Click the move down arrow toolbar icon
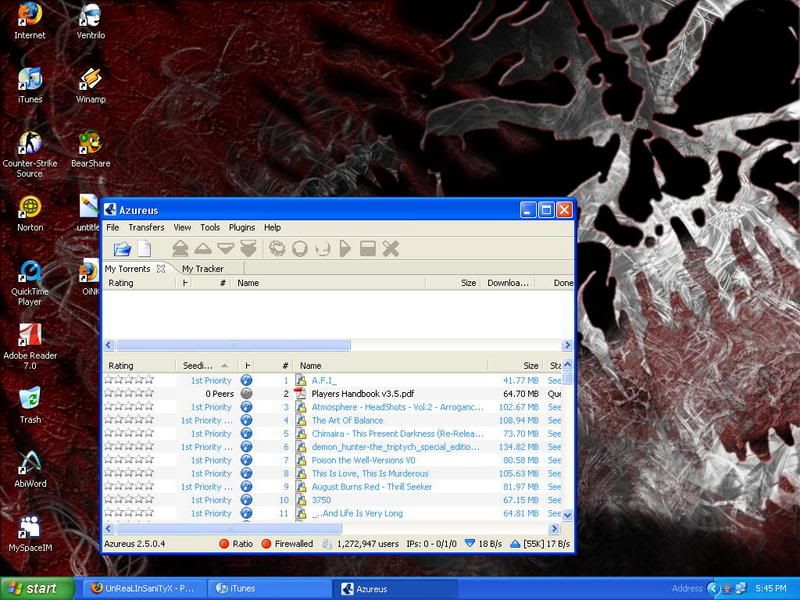Screen dimensions: 800x600 (x=226, y=248)
